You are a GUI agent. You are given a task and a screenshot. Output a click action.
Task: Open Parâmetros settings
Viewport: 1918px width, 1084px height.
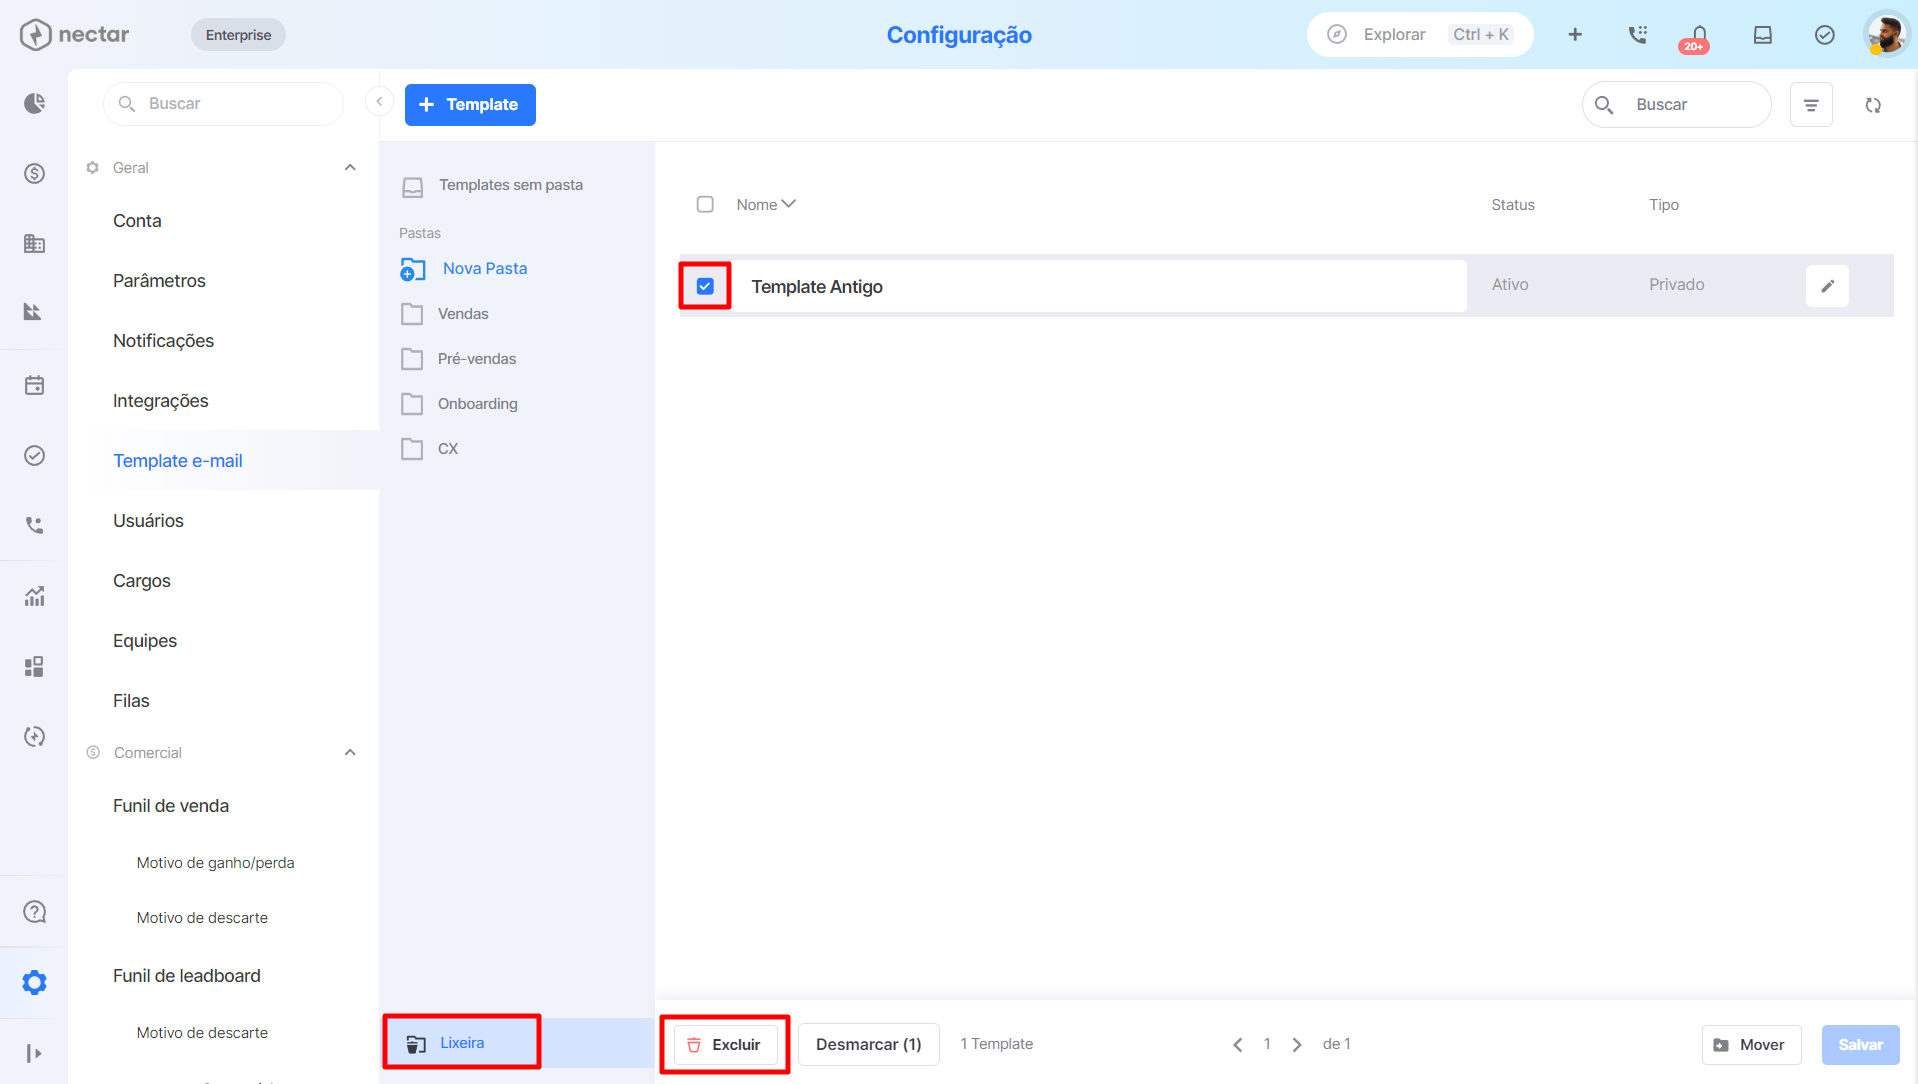click(x=159, y=281)
